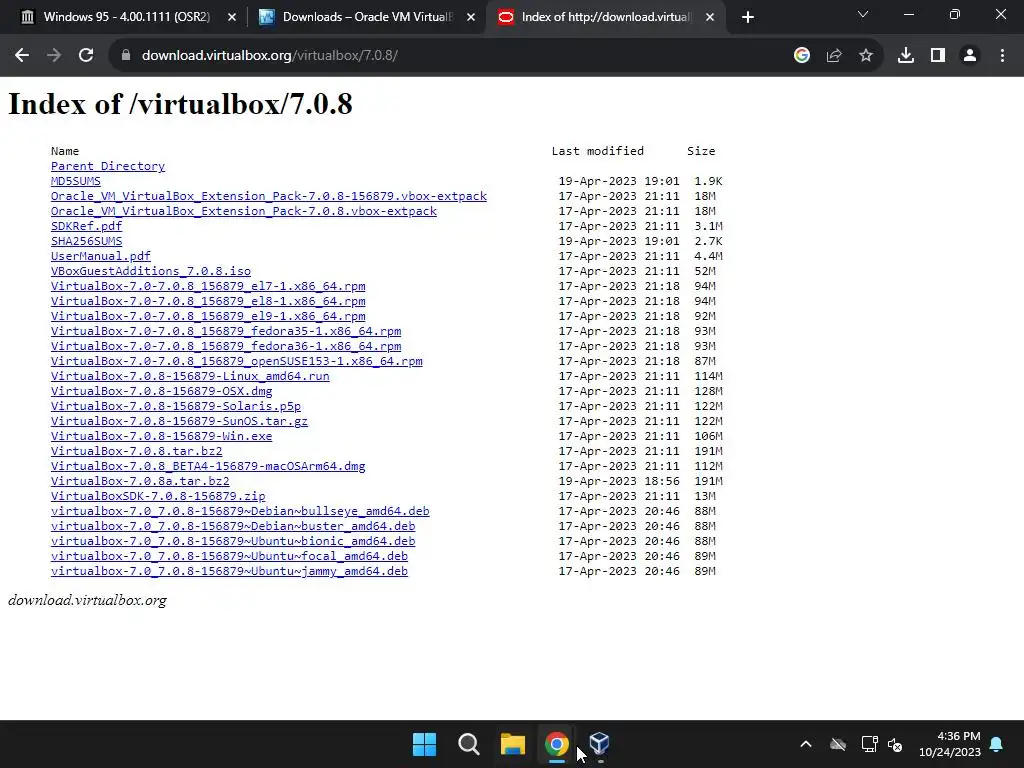Download the Linux_amd64.run installer
The image size is (1024, 768).
(x=190, y=376)
